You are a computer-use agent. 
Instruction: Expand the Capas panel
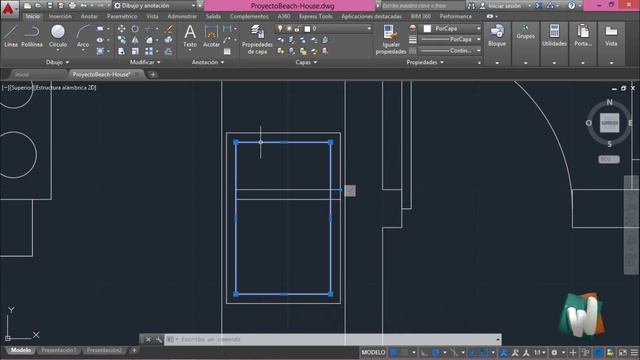point(306,62)
